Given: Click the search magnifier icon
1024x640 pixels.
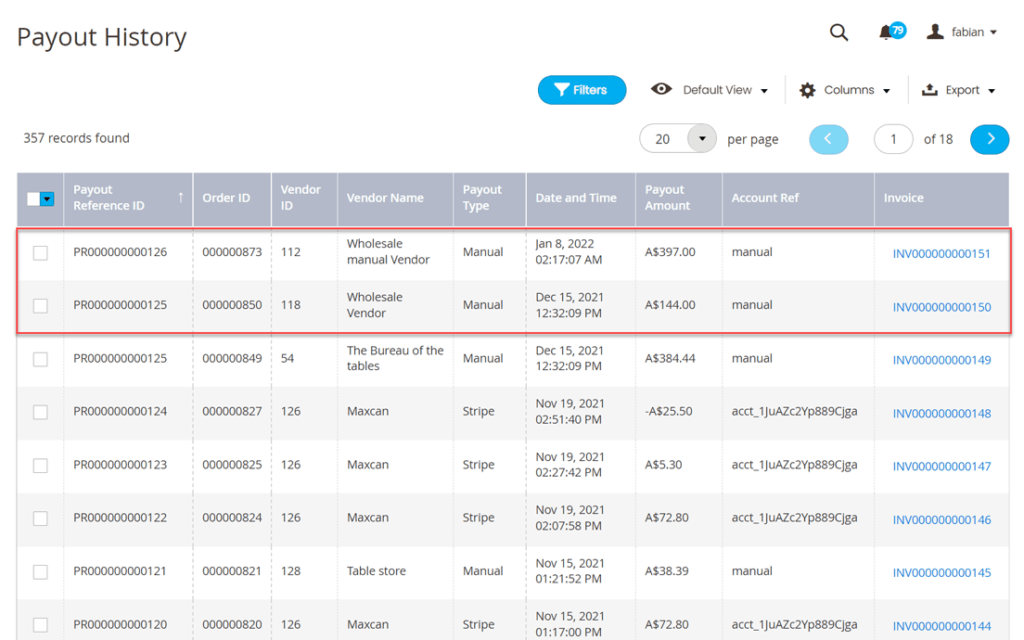Looking at the screenshot, I should coord(839,32).
